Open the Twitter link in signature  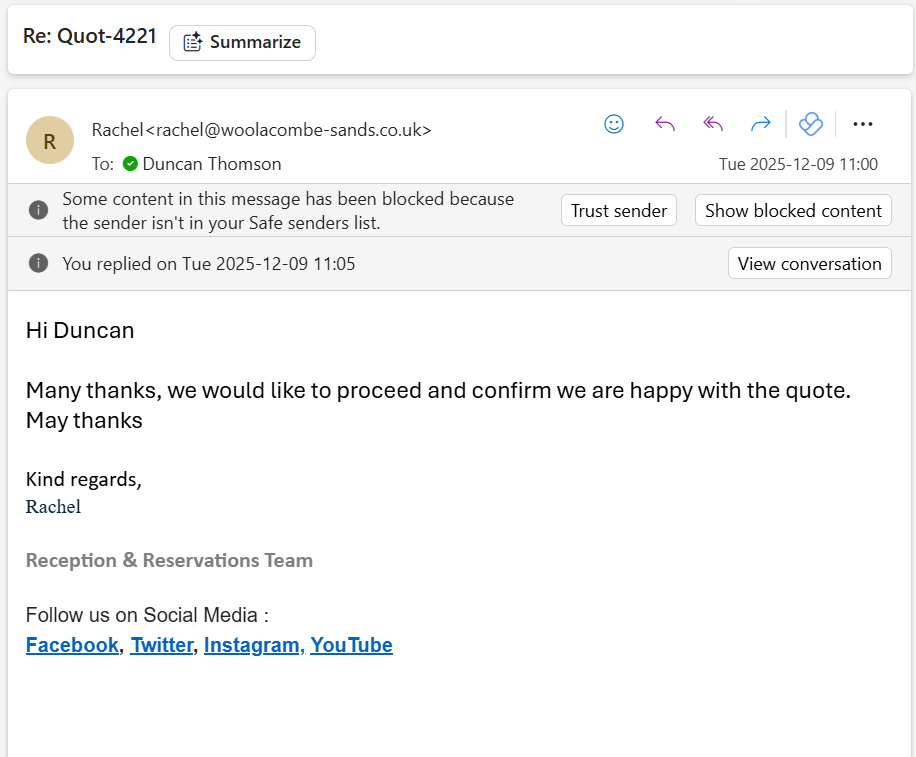[161, 645]
